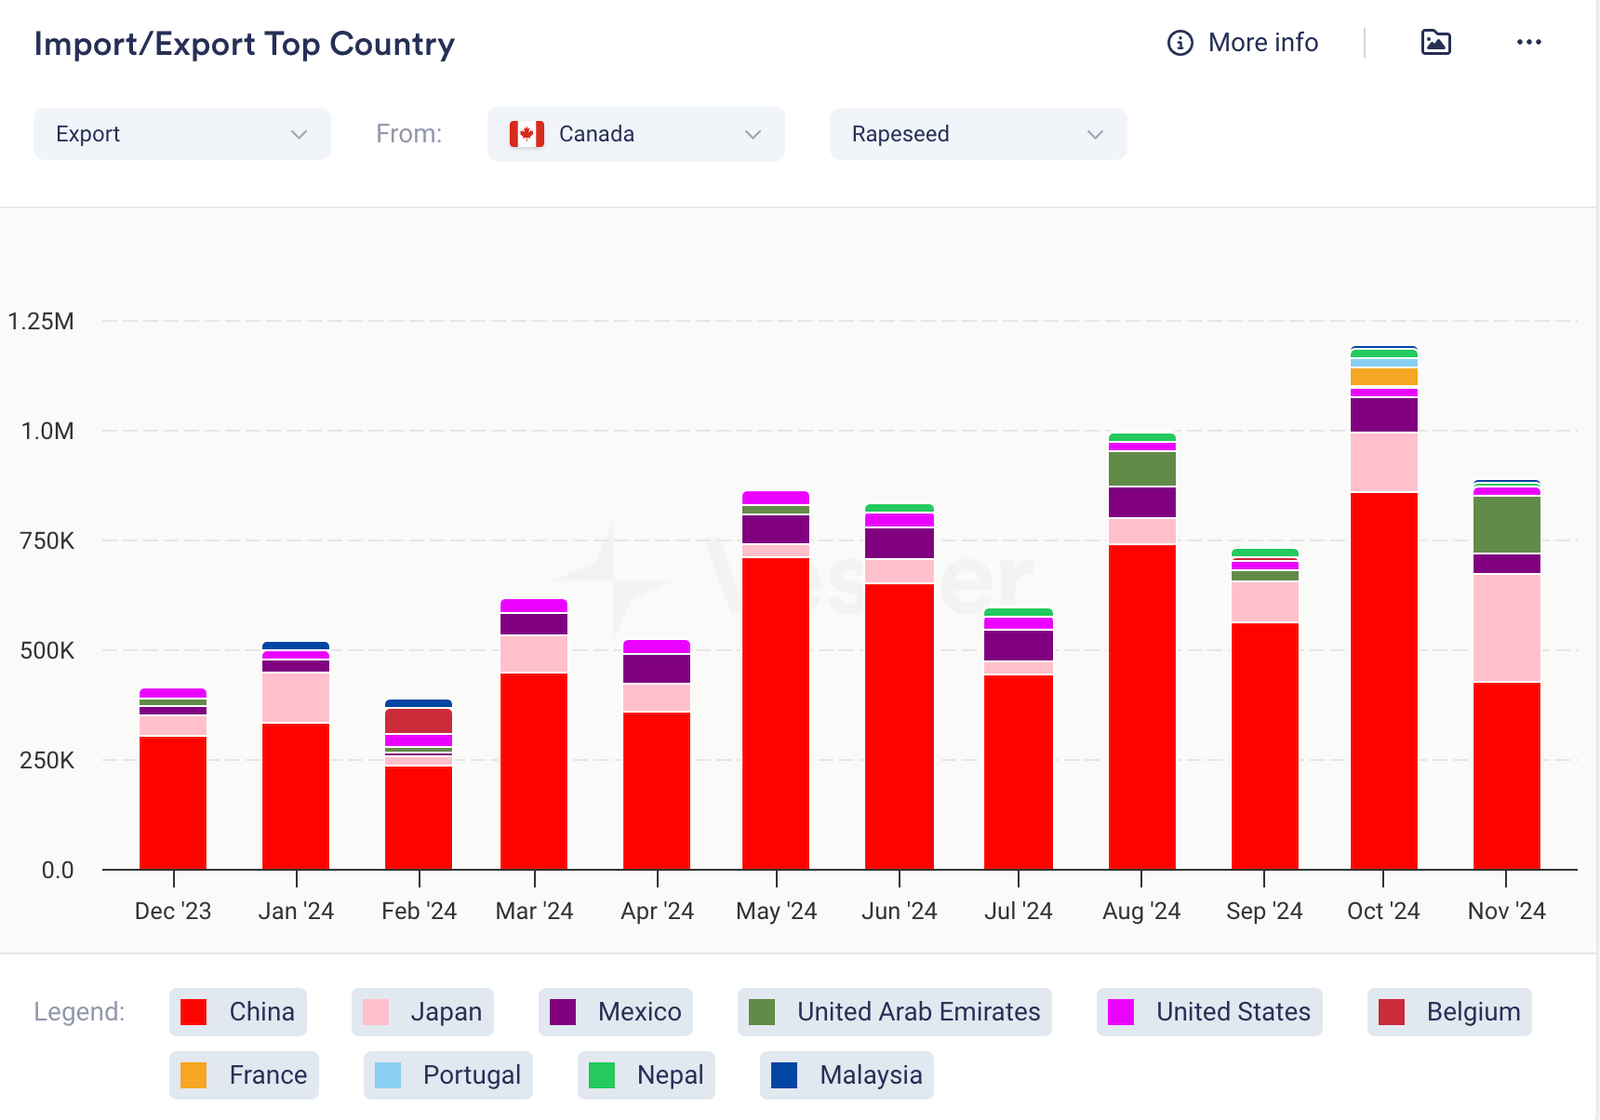Click the Japan segment of Nov '24 bar
The image size is (1600, 1120).
point(1506,627)
